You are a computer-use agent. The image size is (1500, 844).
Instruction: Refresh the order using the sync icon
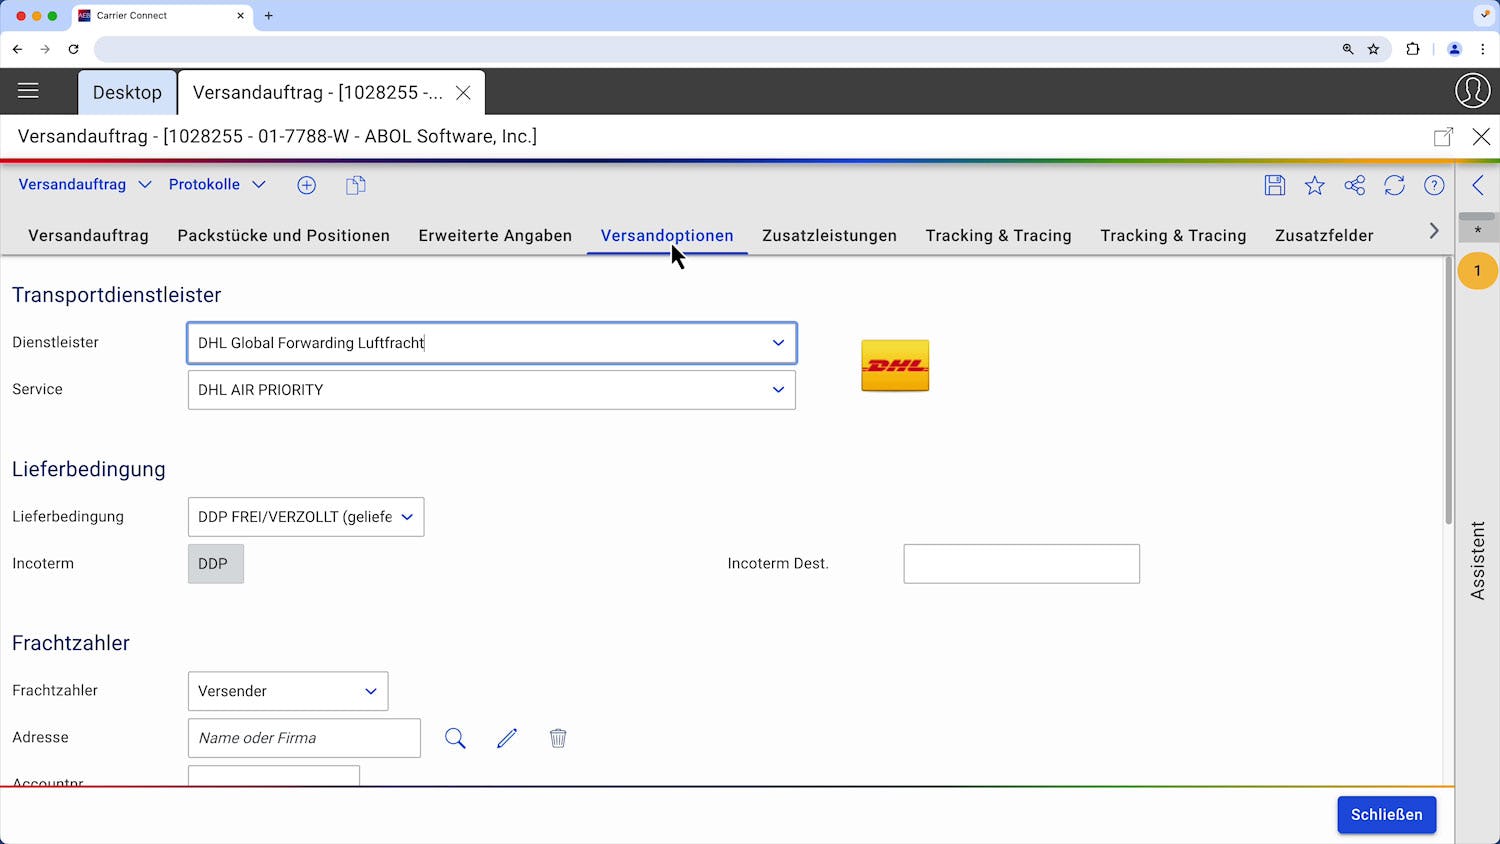coord(1394,185)
